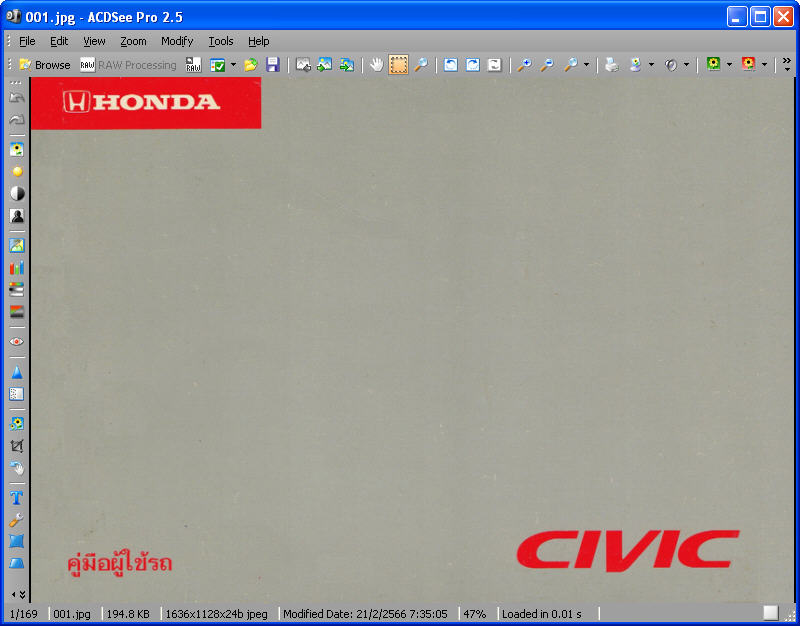Open the Modify menu
Viewport: 800px width, 626px height.
(177, 41)
